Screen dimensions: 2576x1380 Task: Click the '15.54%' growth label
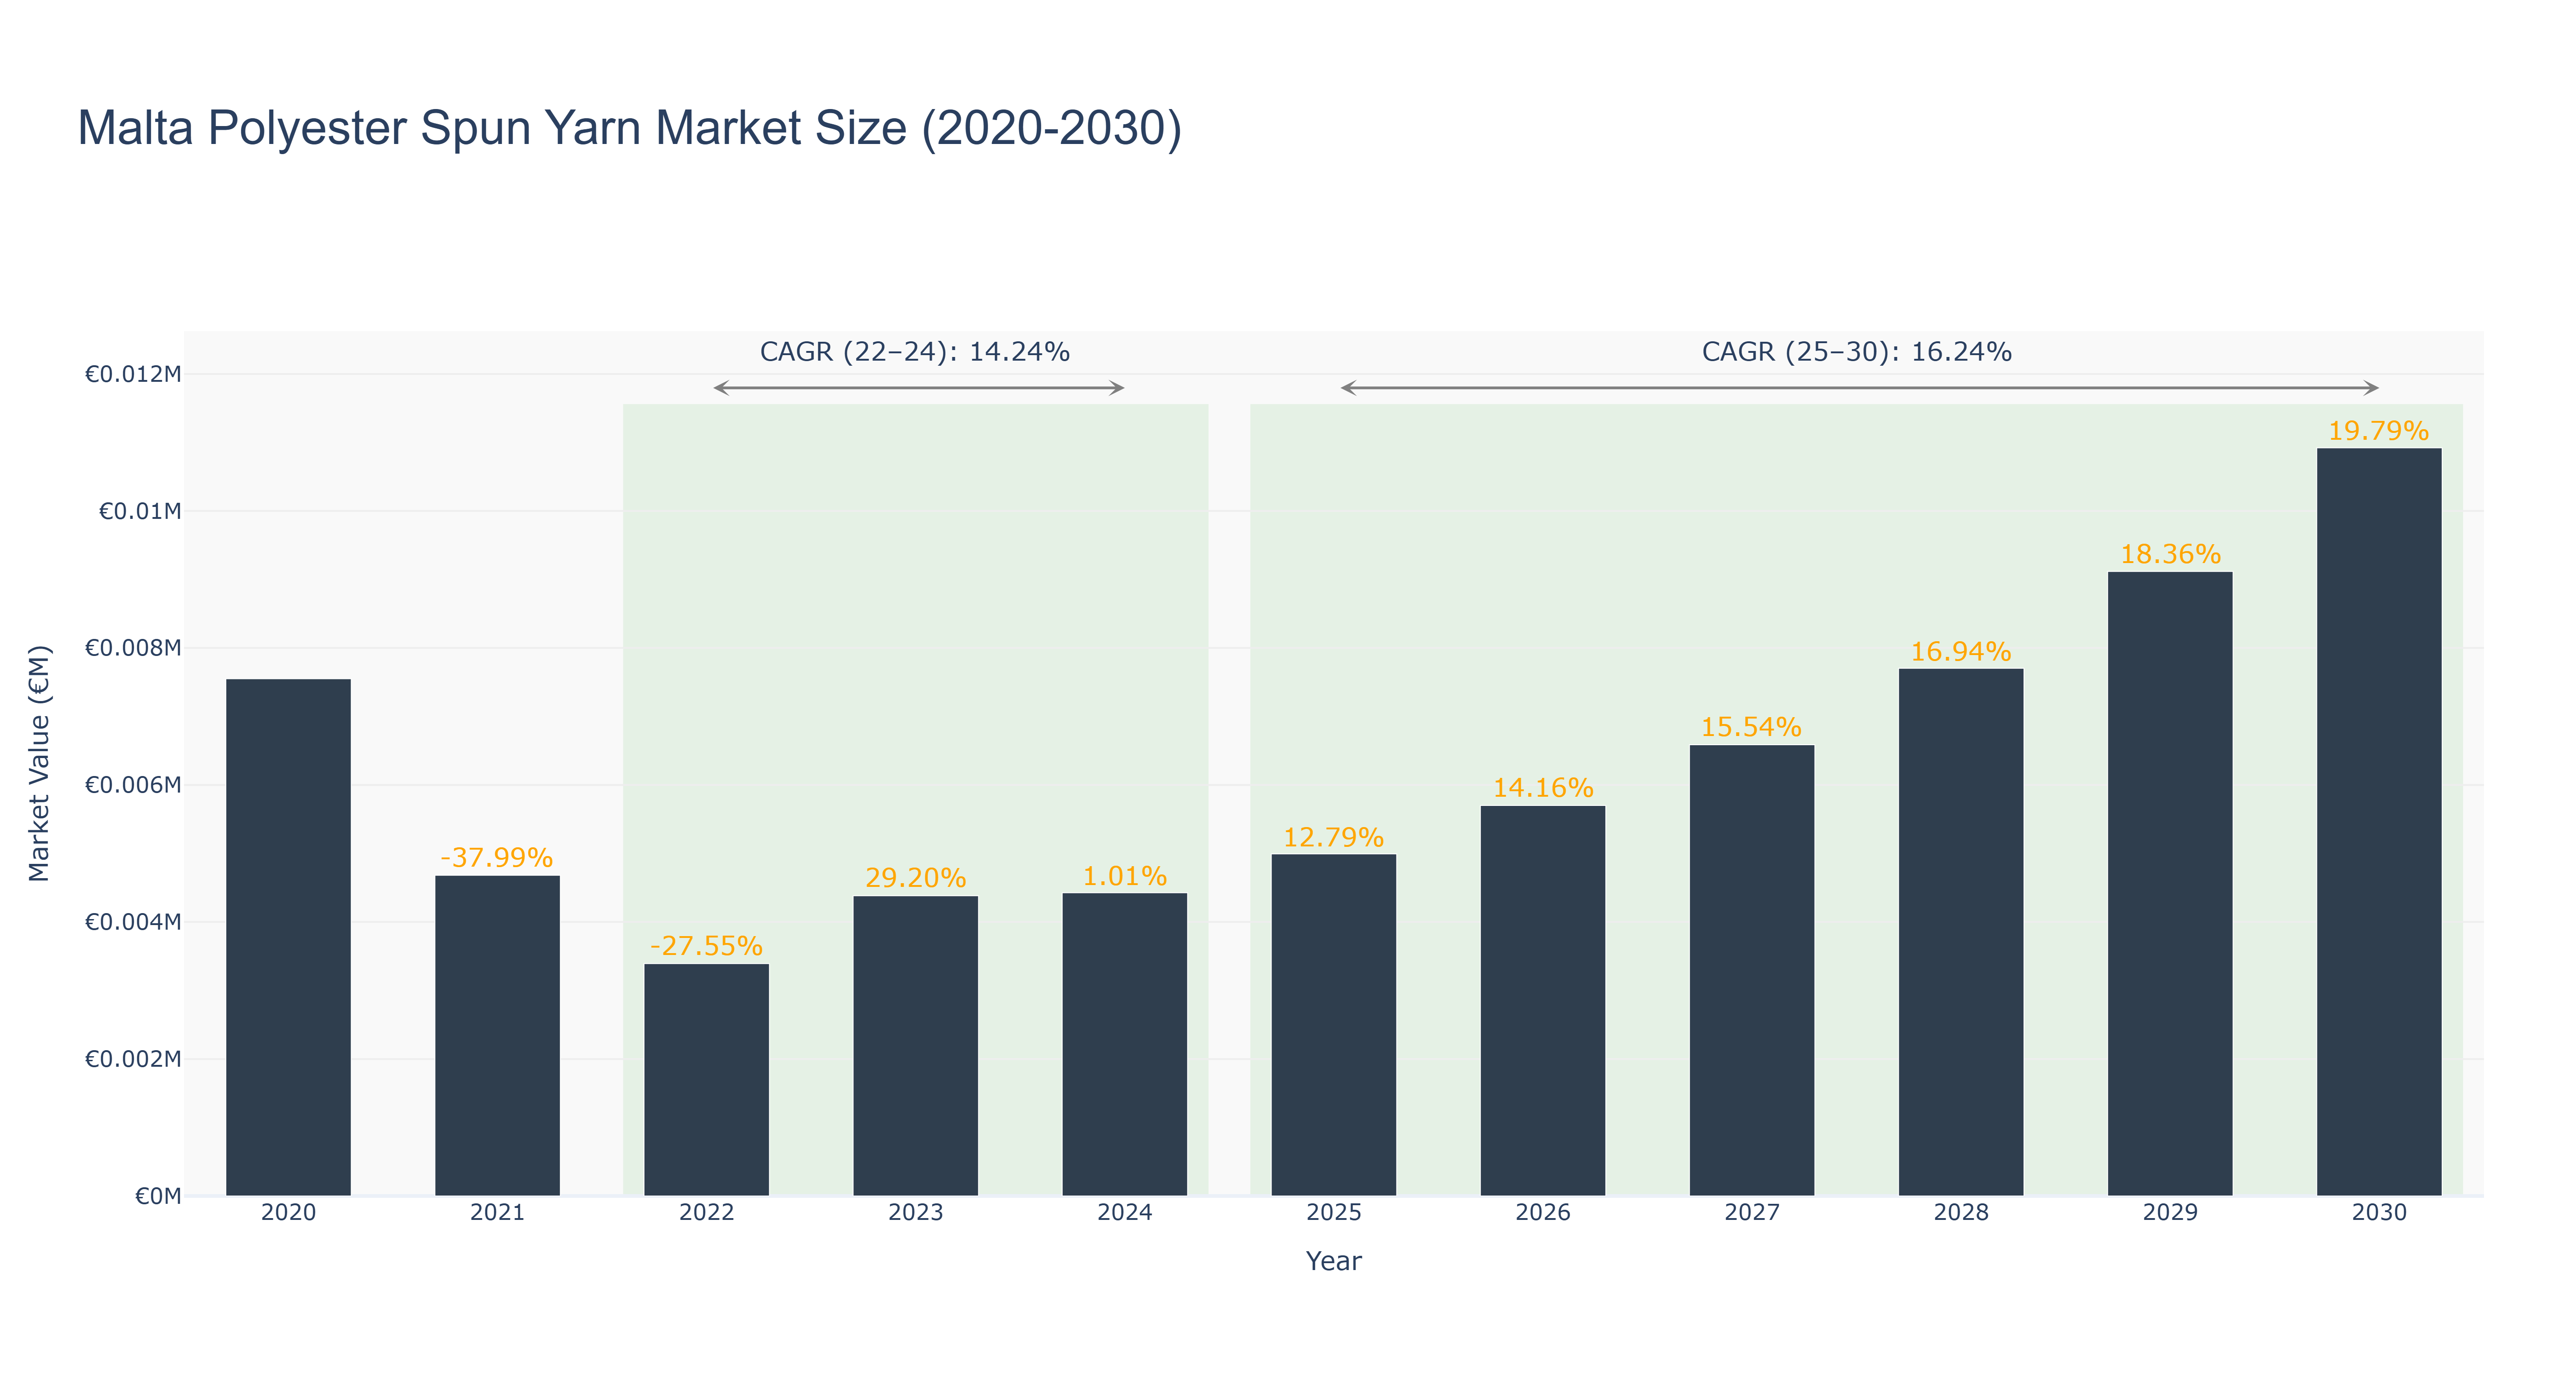[1751, 727]
